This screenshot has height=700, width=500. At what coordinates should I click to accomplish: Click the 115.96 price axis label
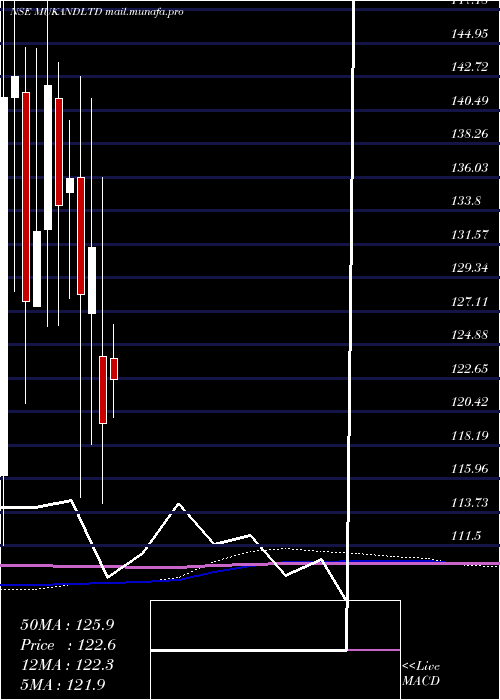pos(470,469)
